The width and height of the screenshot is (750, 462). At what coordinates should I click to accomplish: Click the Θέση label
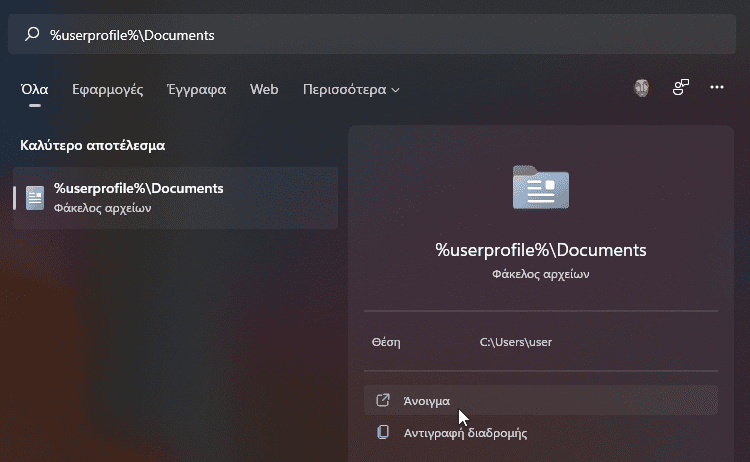point(386,342)
